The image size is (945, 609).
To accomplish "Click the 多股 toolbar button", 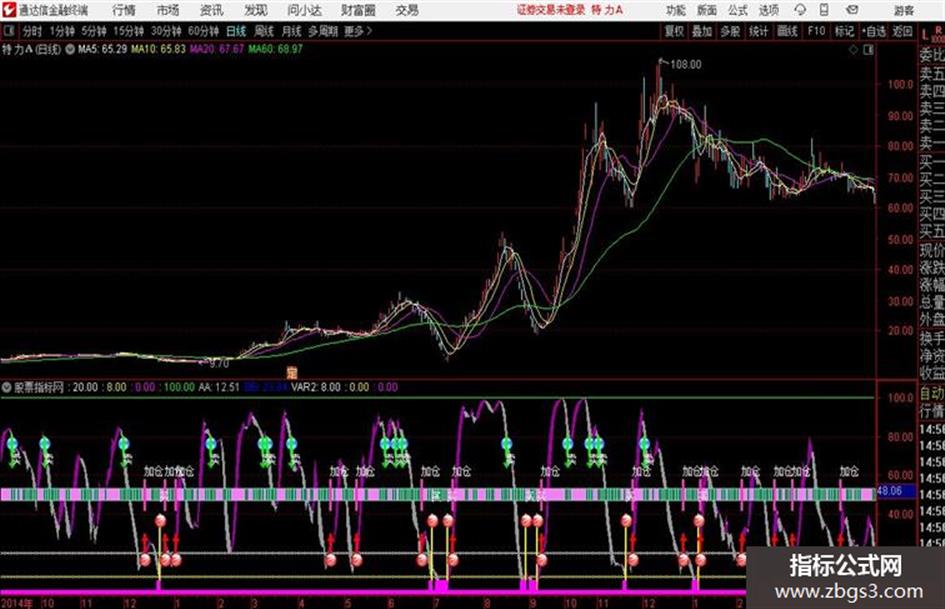I will [730, 31].
